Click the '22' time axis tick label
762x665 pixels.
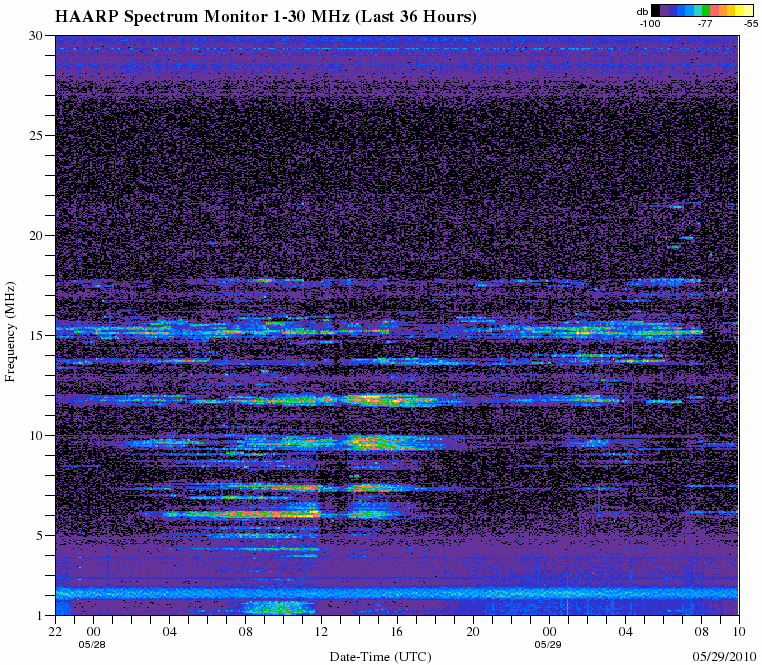click(55, 631)
